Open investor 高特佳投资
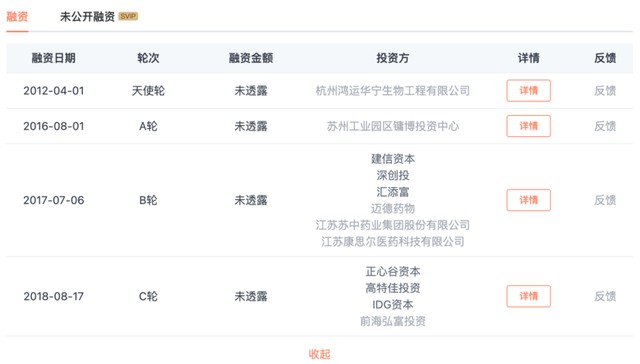The height and width of the screenshot is (364, 640). tap(393, 288)
